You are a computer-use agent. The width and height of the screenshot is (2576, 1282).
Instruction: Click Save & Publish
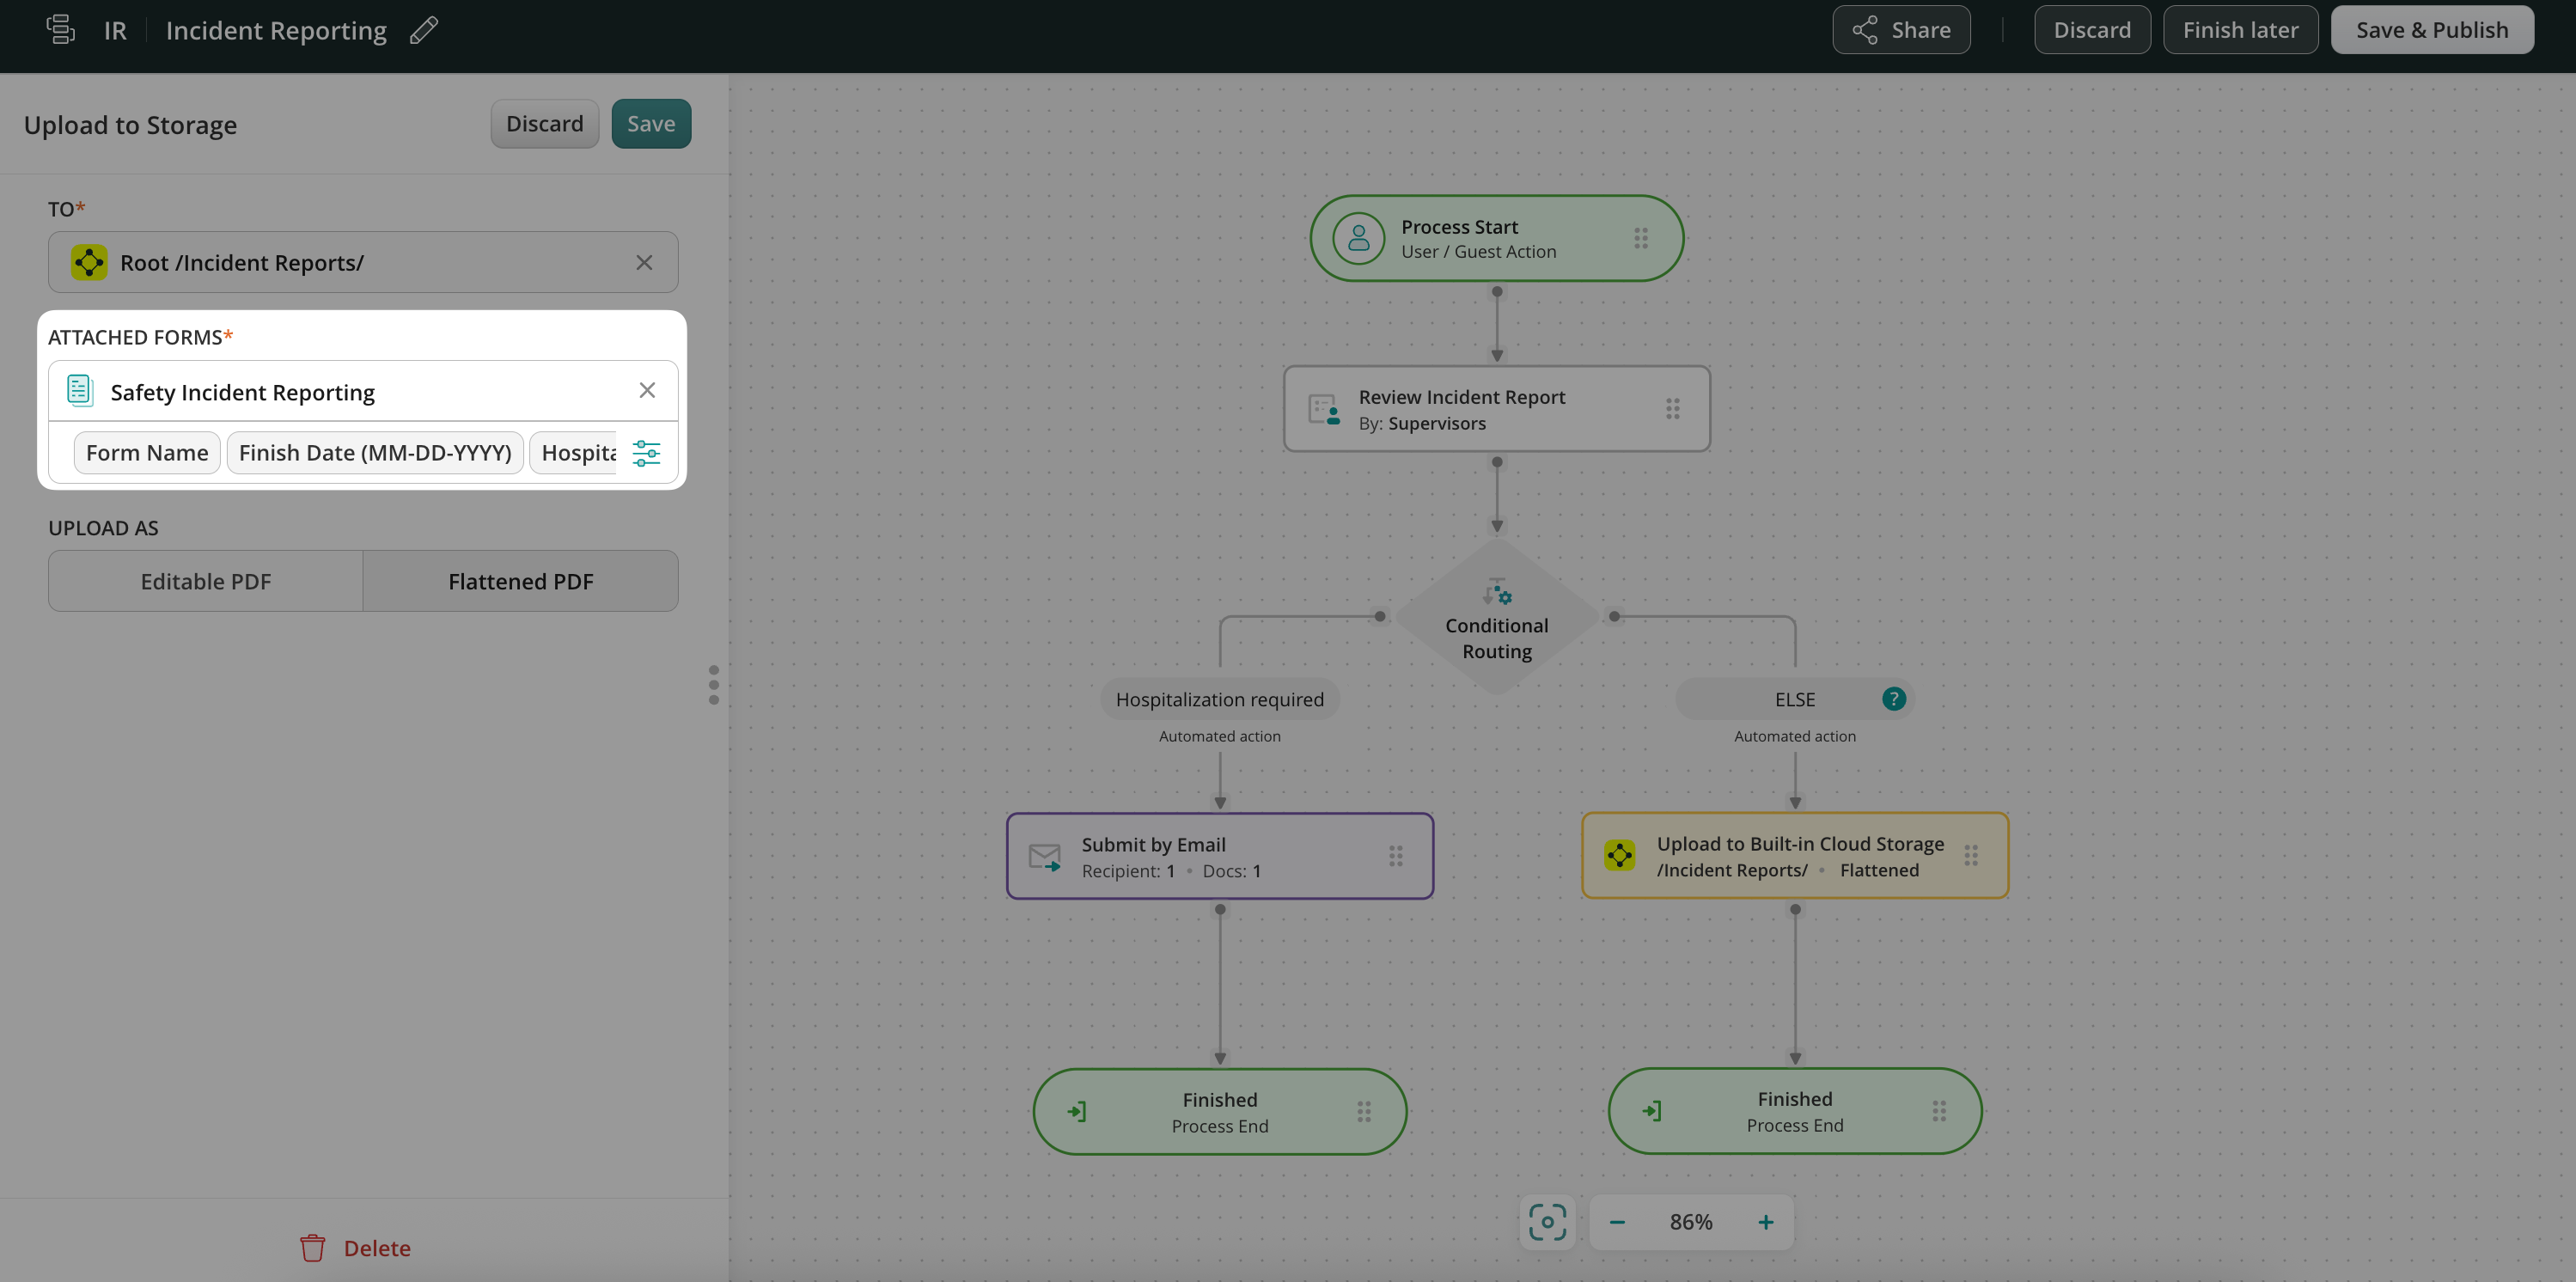(x=2431, y=30)
